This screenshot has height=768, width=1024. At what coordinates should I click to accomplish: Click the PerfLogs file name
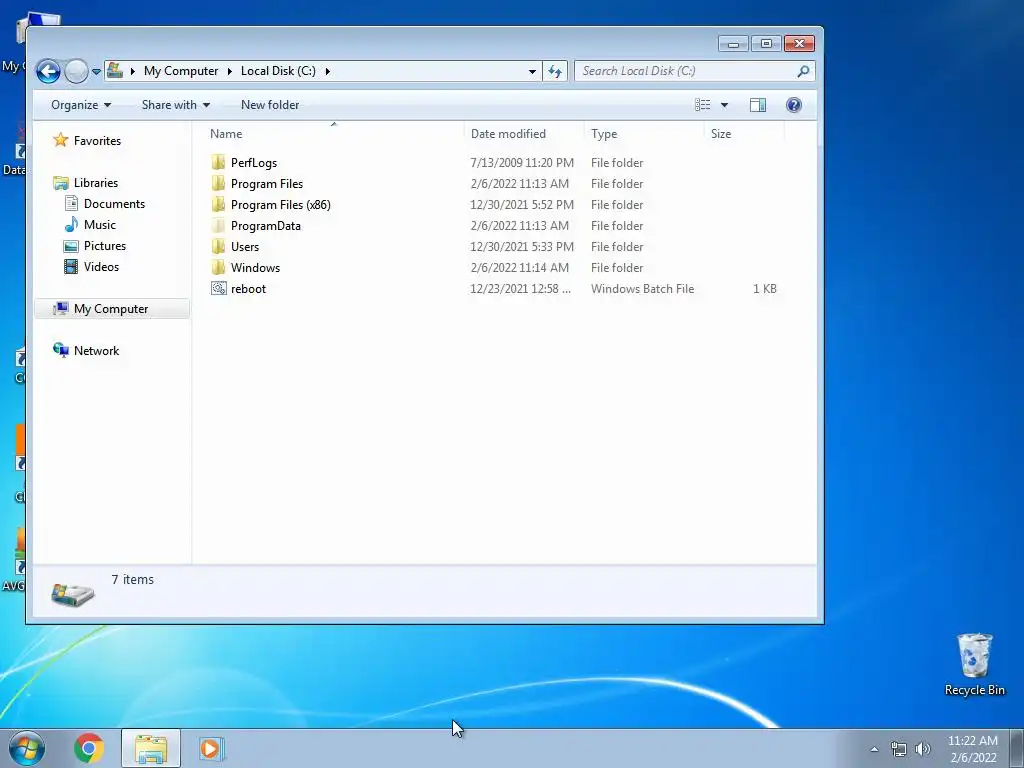pos(254,163)
